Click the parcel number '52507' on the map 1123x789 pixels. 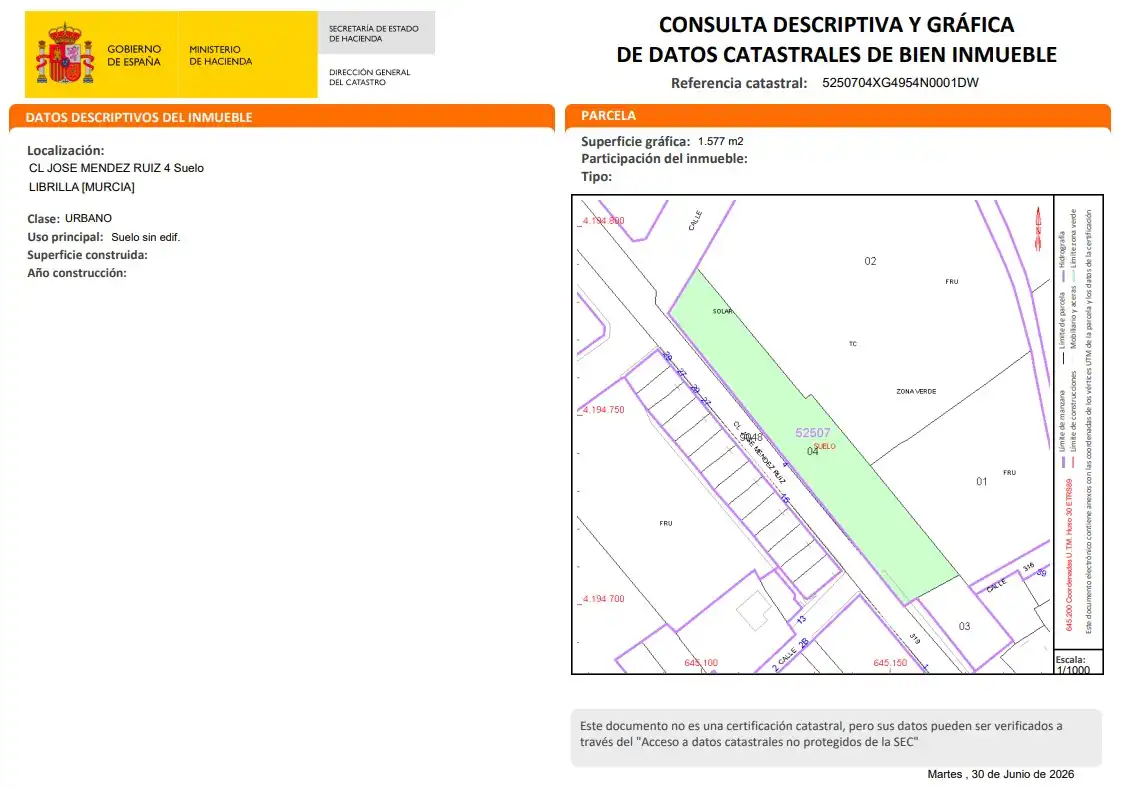point(812,432)
